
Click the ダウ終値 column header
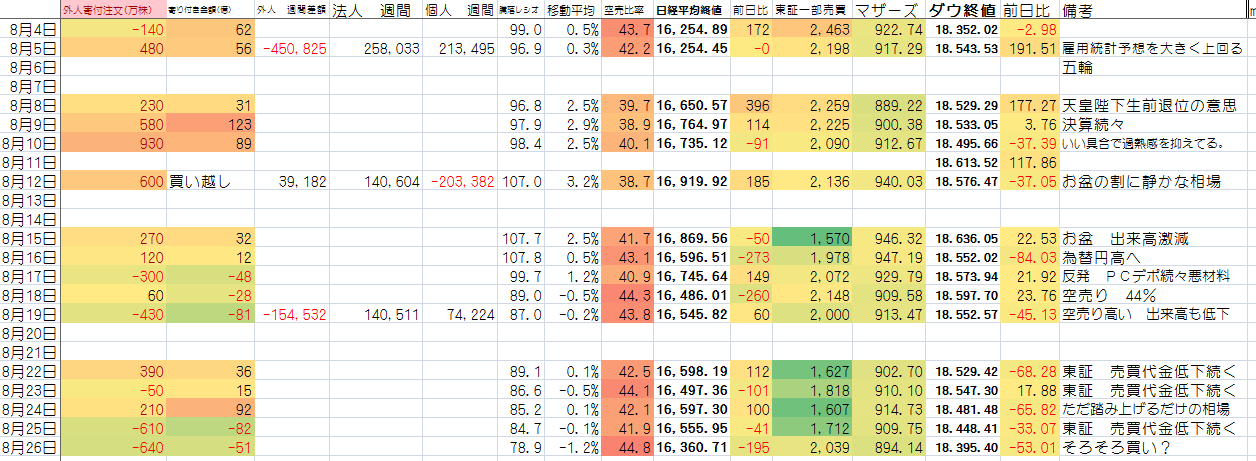[x=961, y=11]
